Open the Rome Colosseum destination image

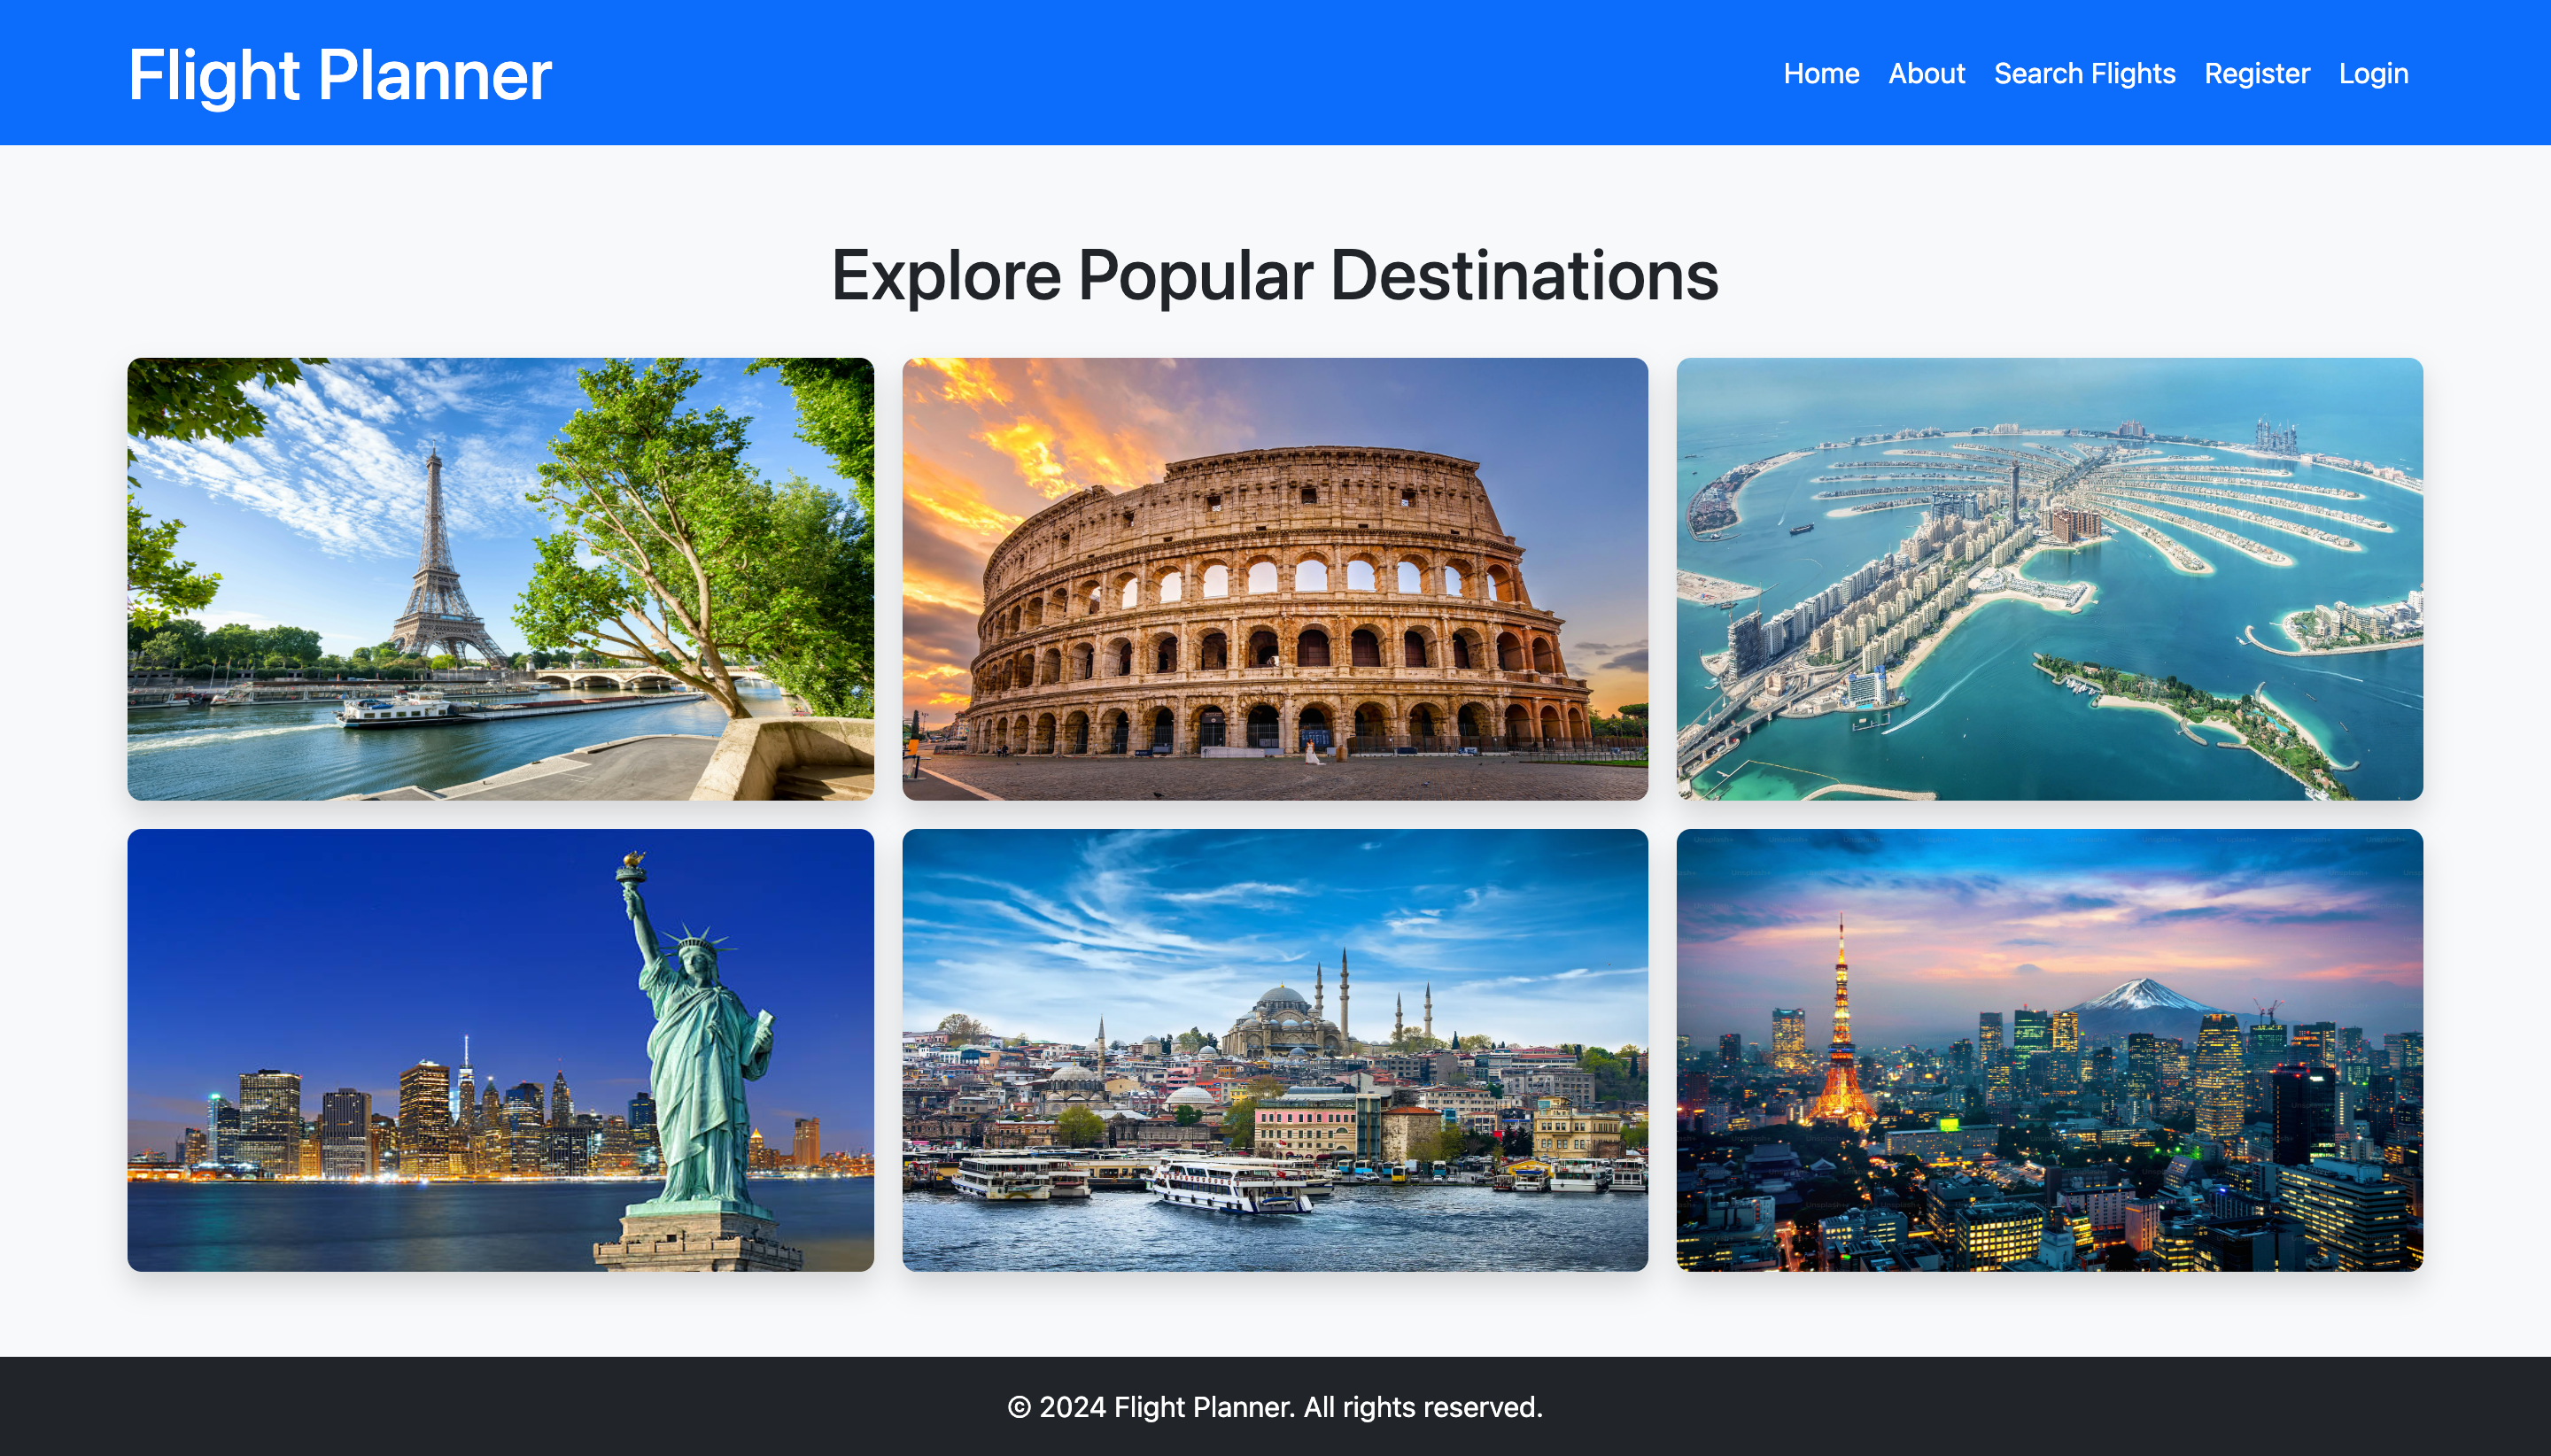tap(1274, 578)
